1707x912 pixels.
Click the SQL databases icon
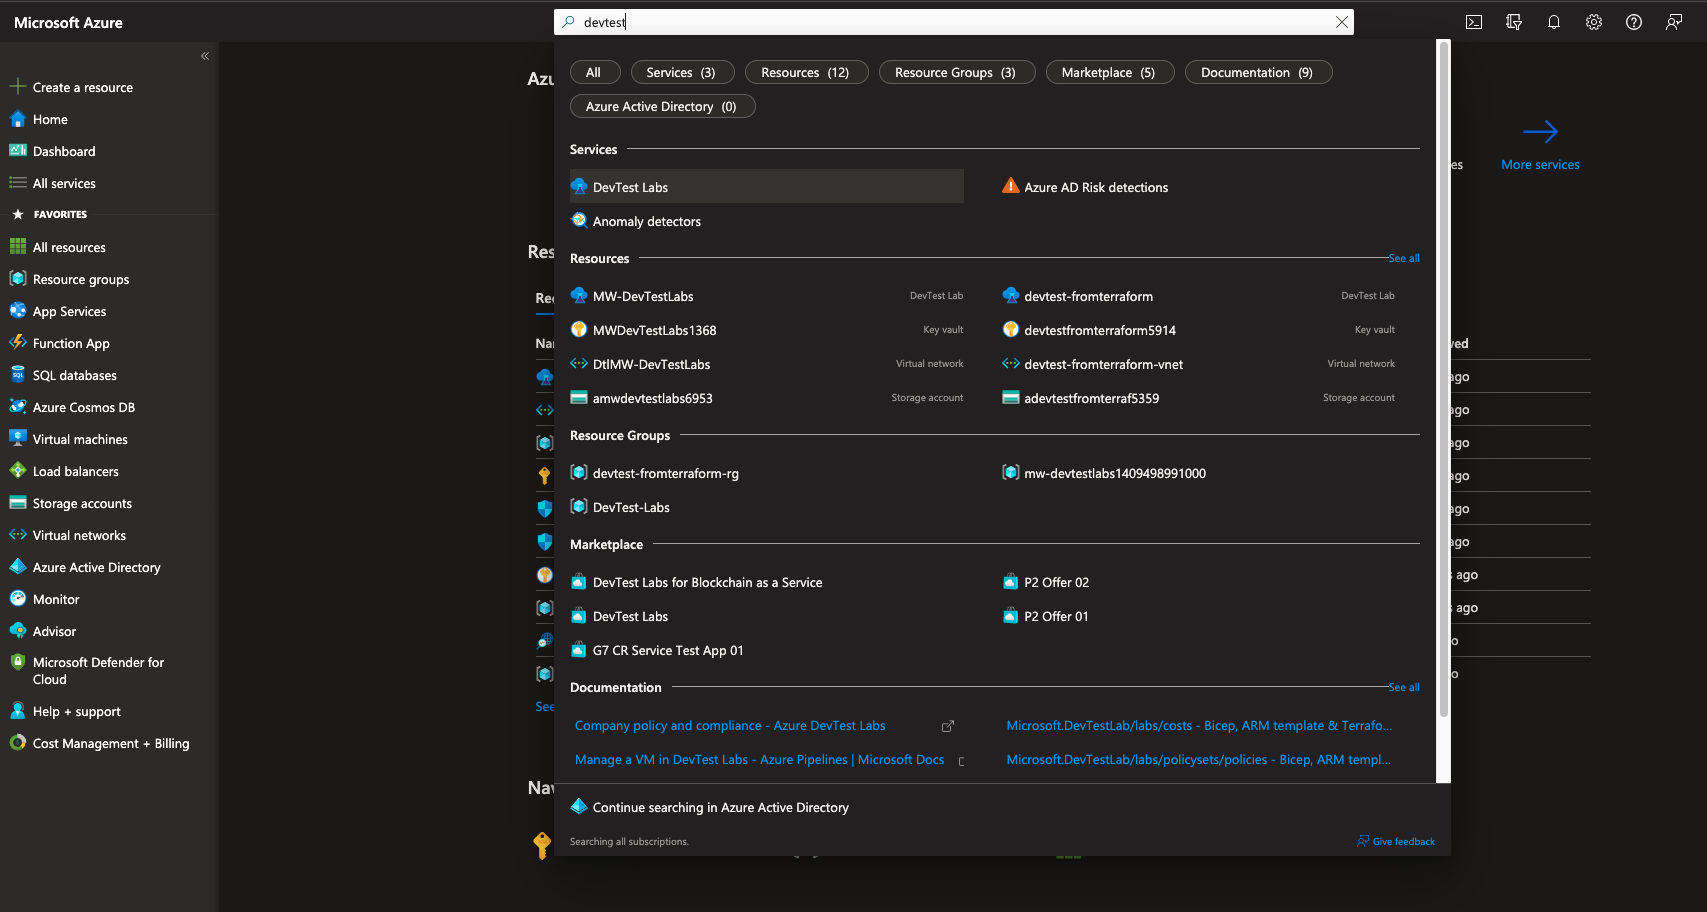click(17, 375)
